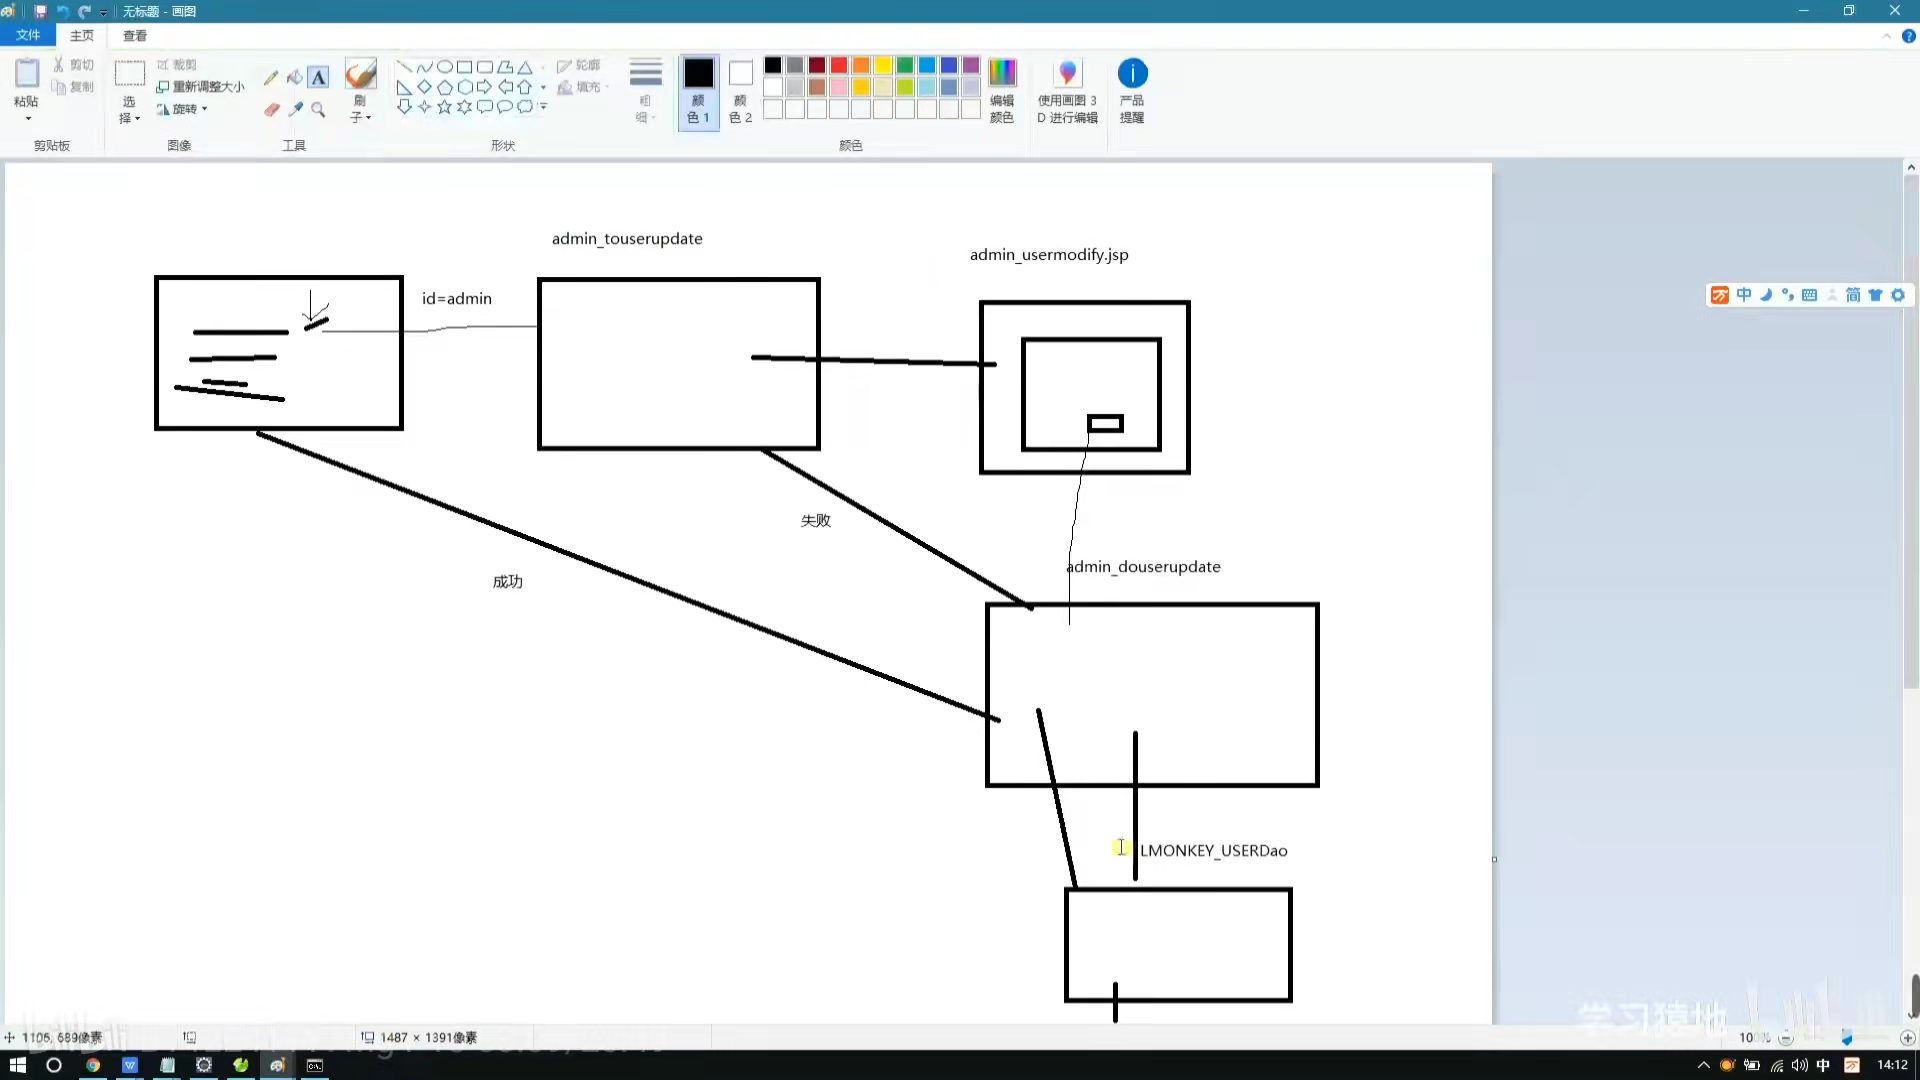Click the Product alert (产品提醒) icon

click(x=1132, y=73)
